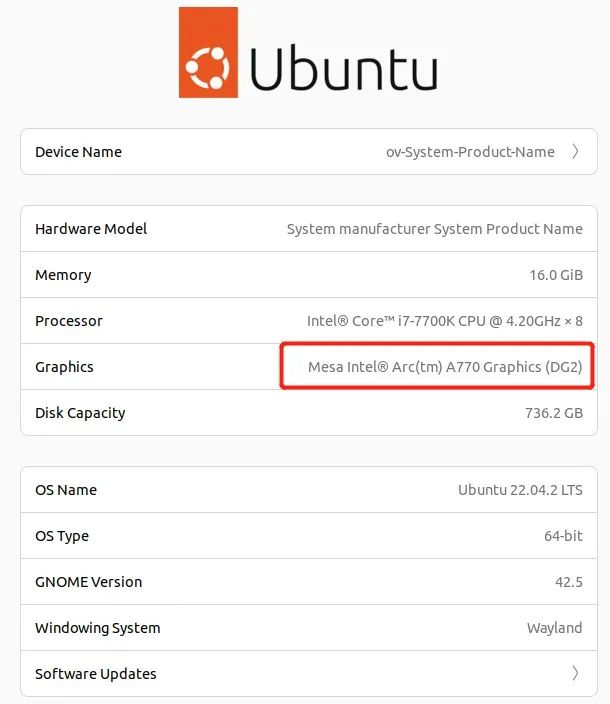The image size is (610, 704).
Task: Click the Disk Capacity row label
Action: (80, 413)
